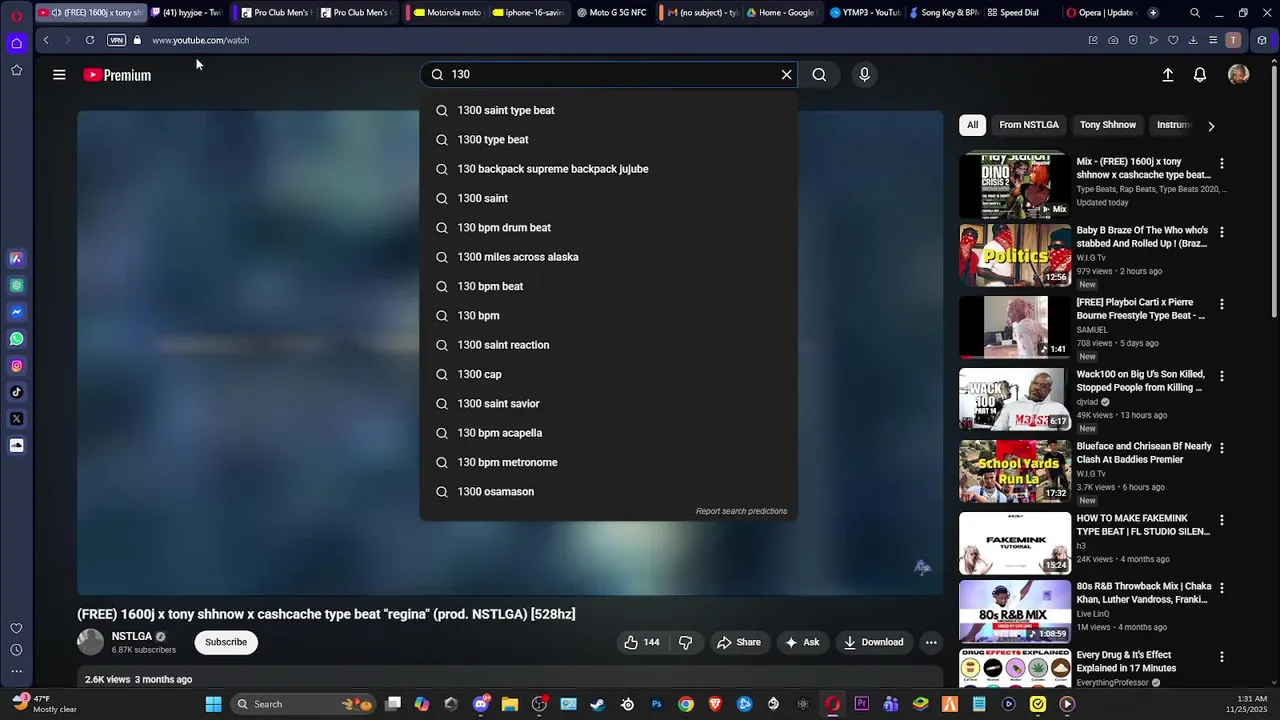The height and width of the screenshot is (720, 1280).
Task: Choose suggestion '130 bpm metronome'
Action: (x=608, y=462)
